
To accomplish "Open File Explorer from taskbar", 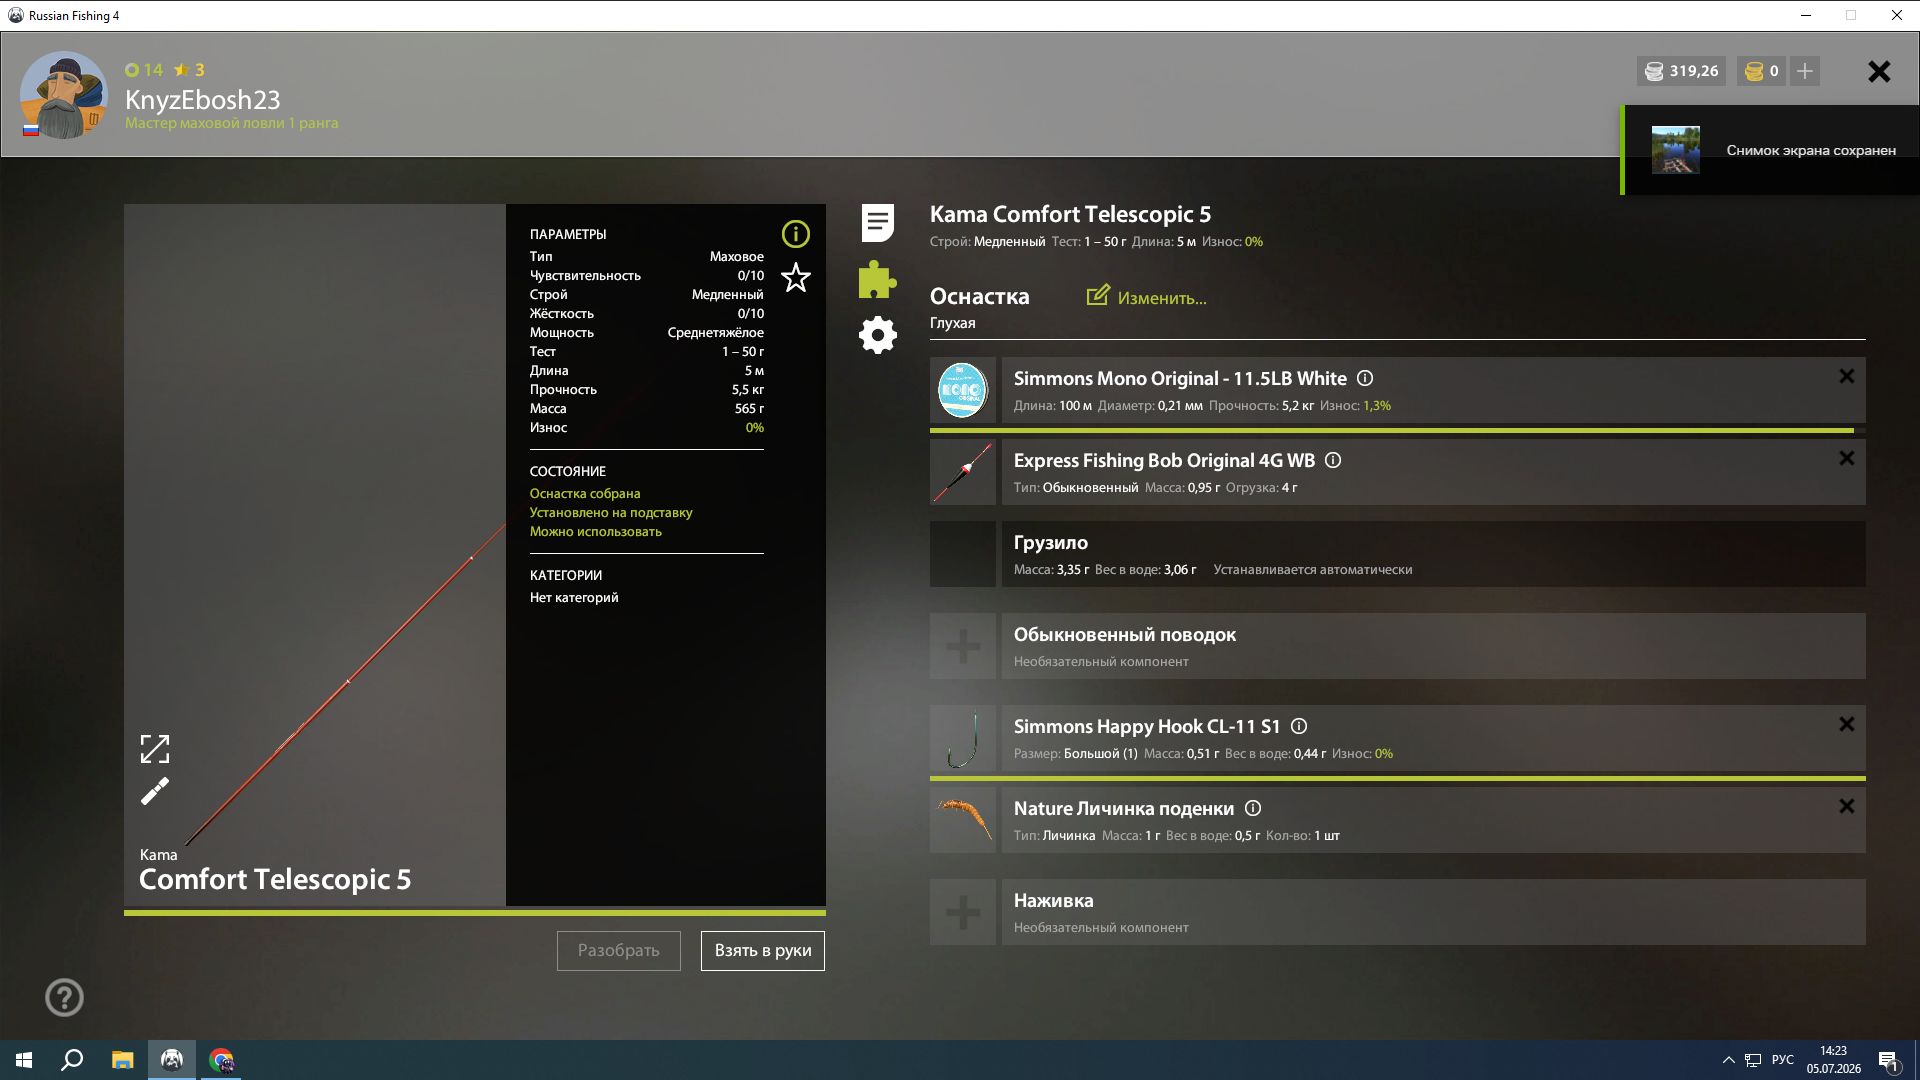I will click(x=122, y=1060).
